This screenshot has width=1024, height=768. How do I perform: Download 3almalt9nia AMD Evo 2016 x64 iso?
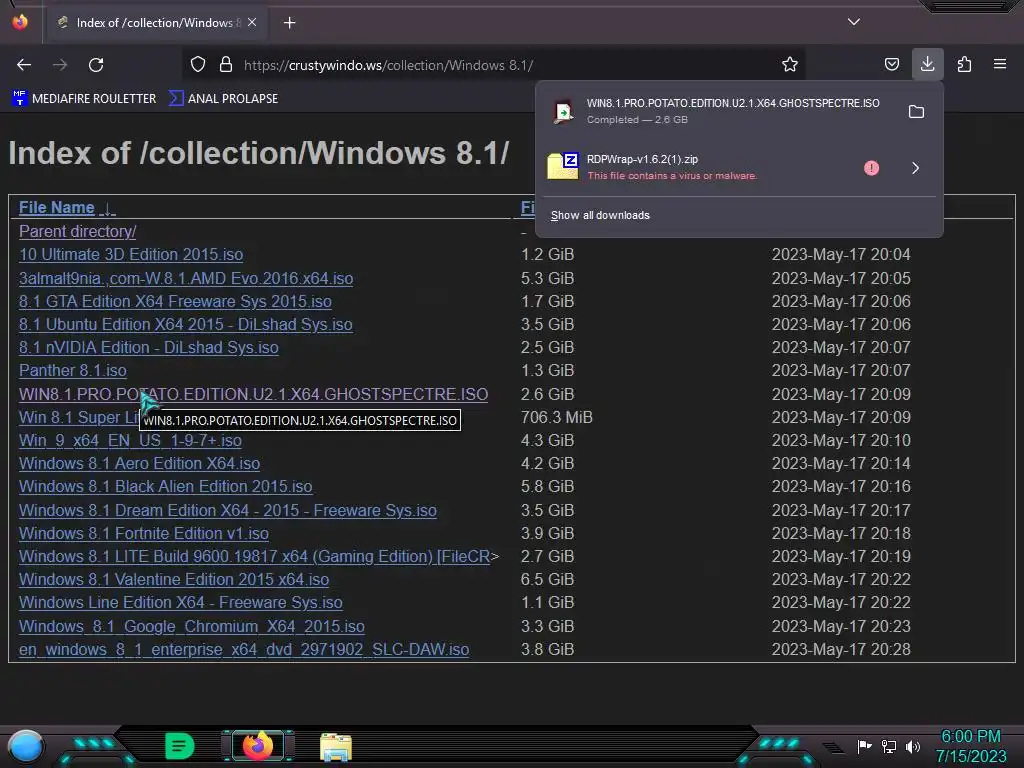[186, 278]
